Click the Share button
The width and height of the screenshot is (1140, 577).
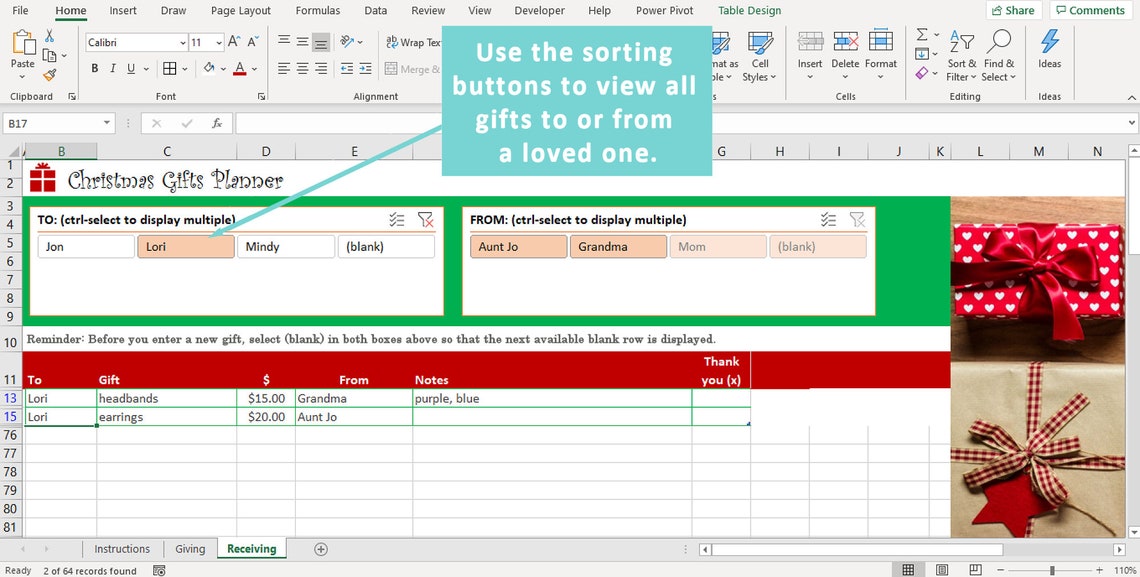[x=1013, y=9]
